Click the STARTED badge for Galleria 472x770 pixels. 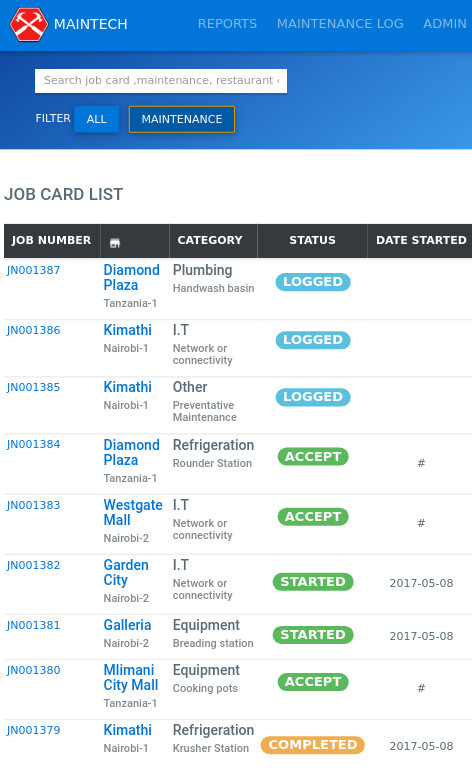point(313,634)
